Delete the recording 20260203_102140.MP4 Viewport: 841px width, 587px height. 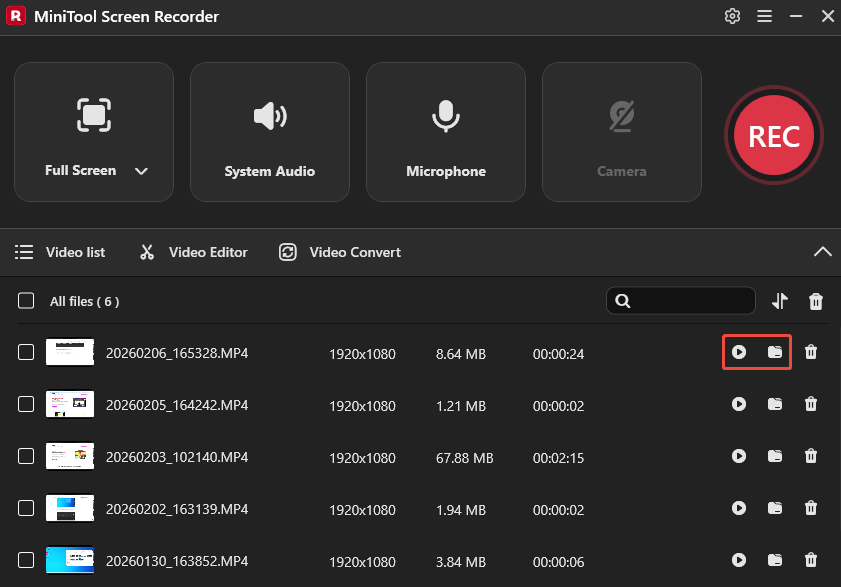point(811,456)
